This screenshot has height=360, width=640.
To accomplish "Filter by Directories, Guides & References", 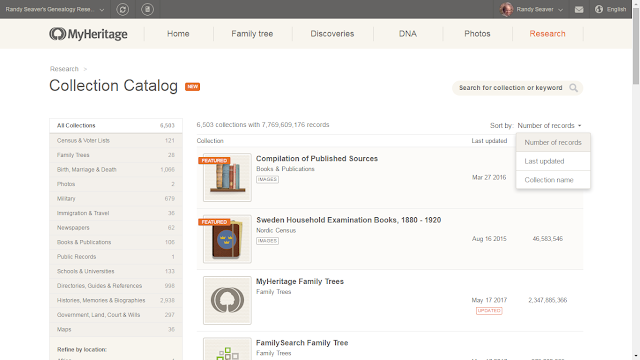I will [116, 286].
